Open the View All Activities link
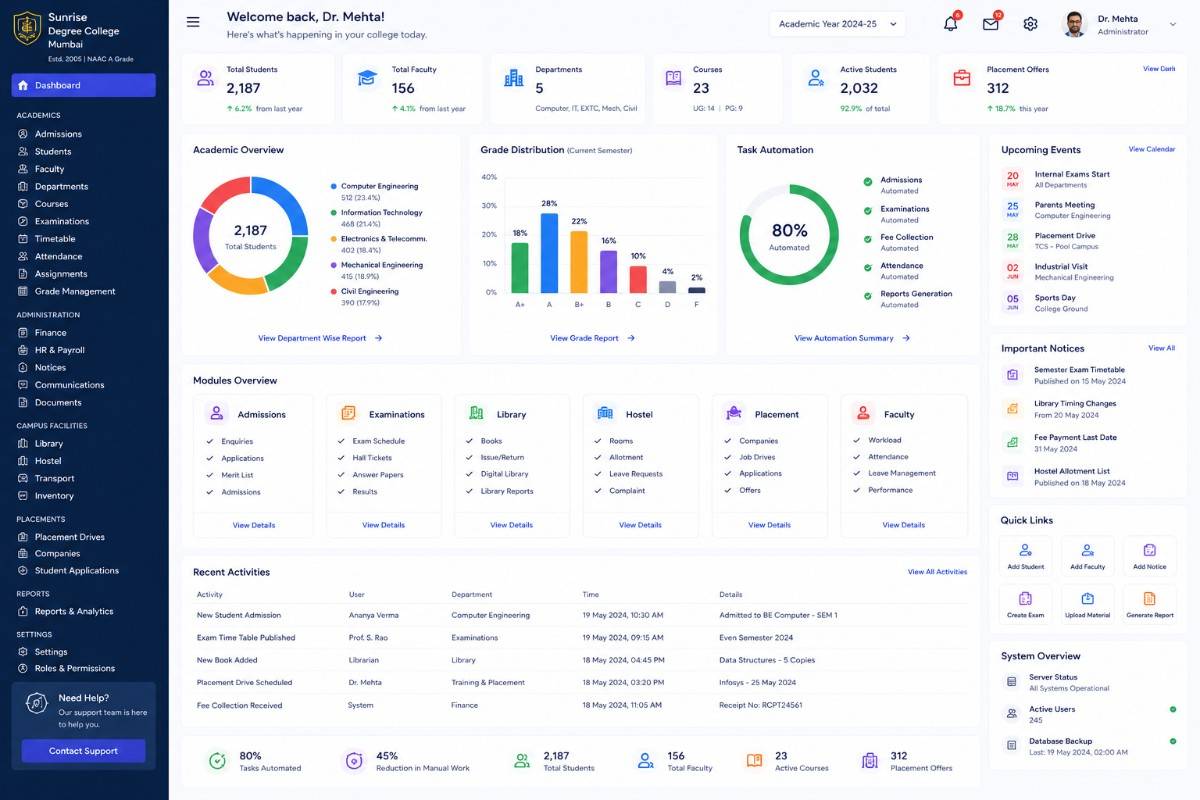The image size is (1200, 800). click(x=937, y=572)
